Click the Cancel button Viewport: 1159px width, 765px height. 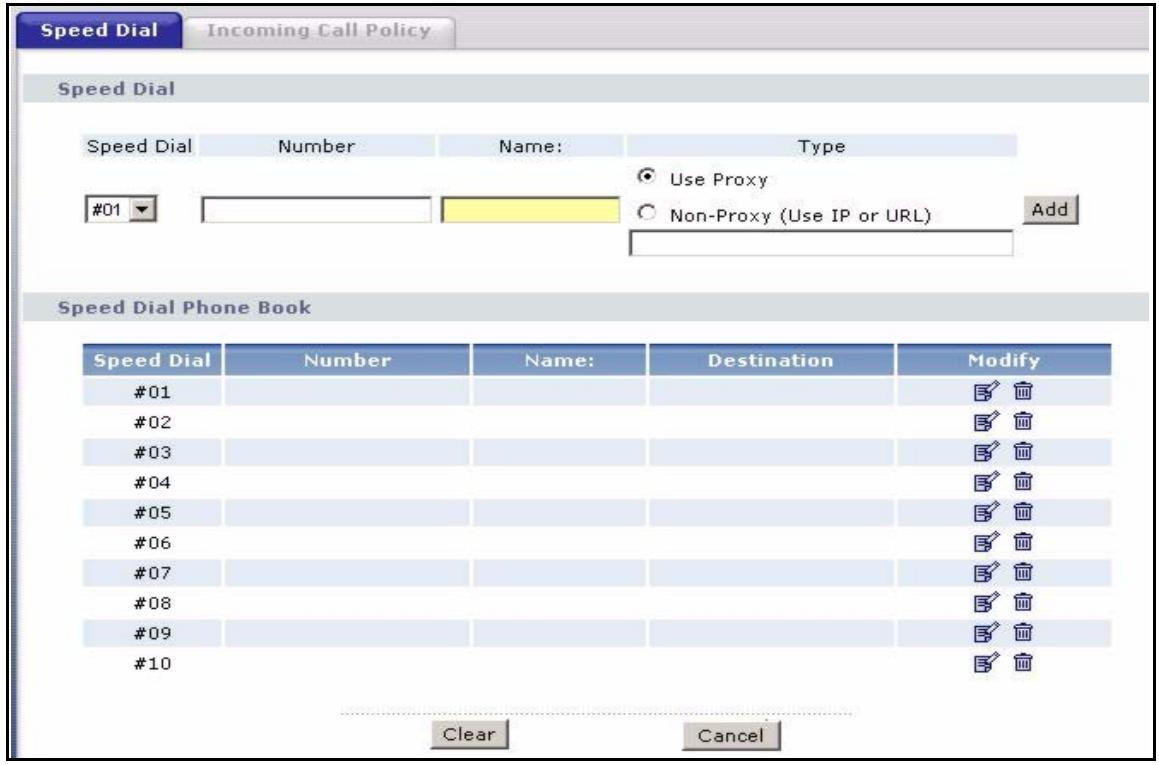pyautogui.click(x=730, y=735)
